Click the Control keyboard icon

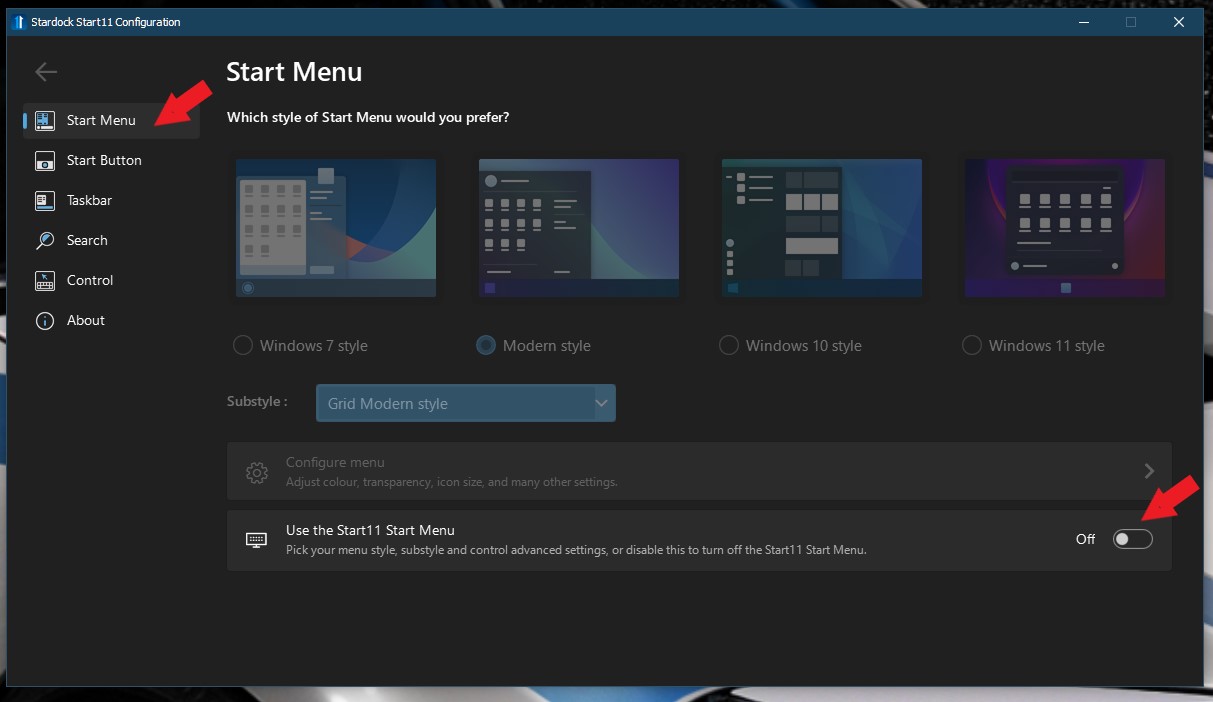tap(44, 281)
